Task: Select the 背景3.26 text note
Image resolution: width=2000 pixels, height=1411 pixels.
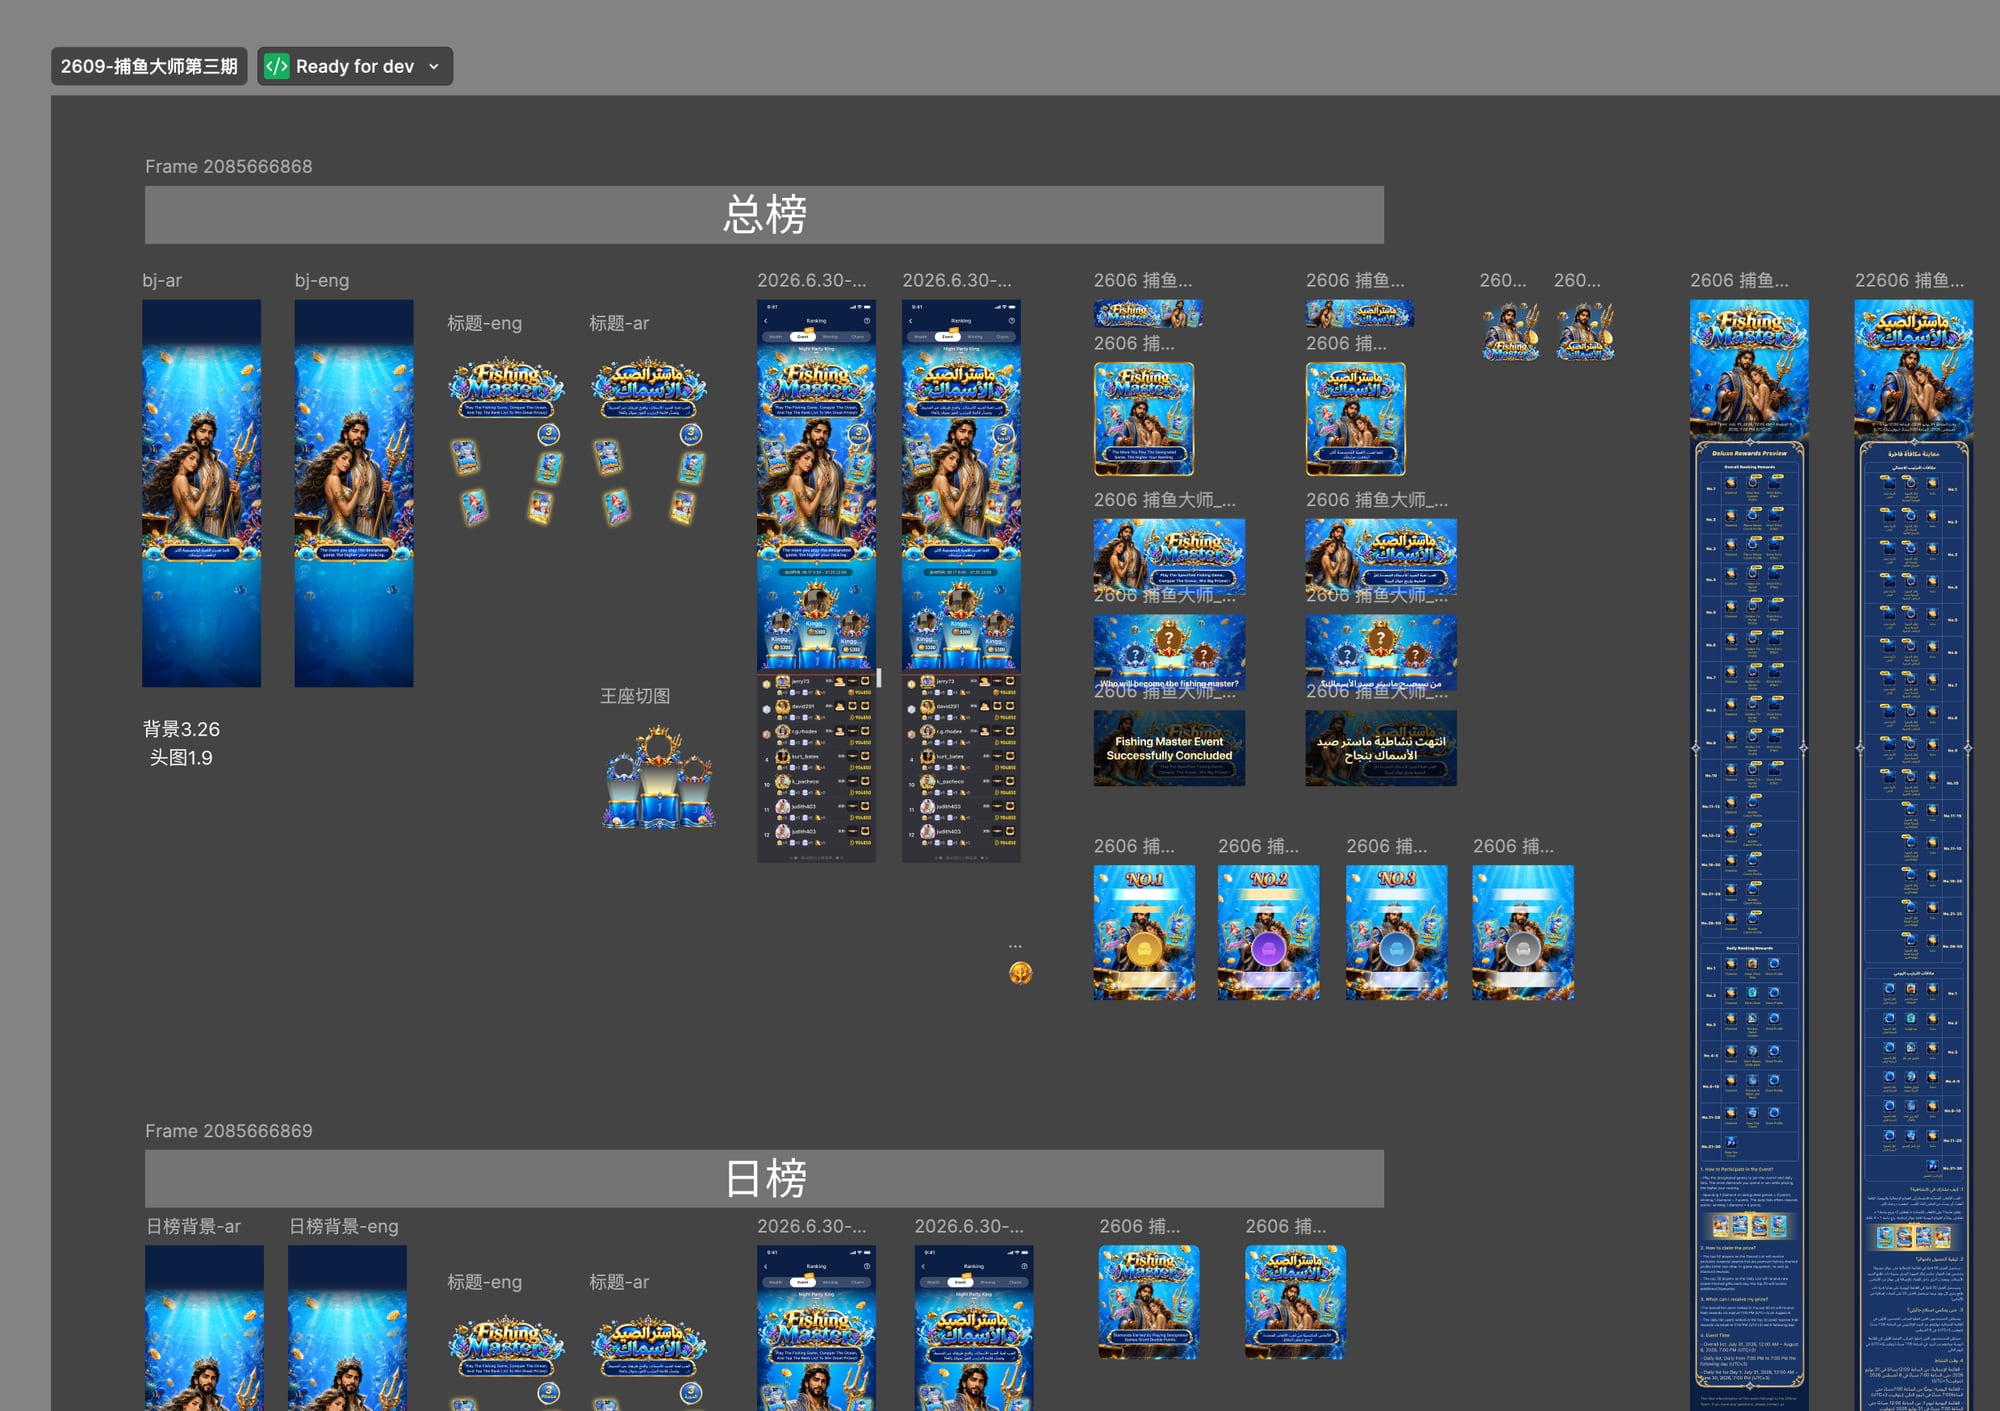Action: click(181, 729)
